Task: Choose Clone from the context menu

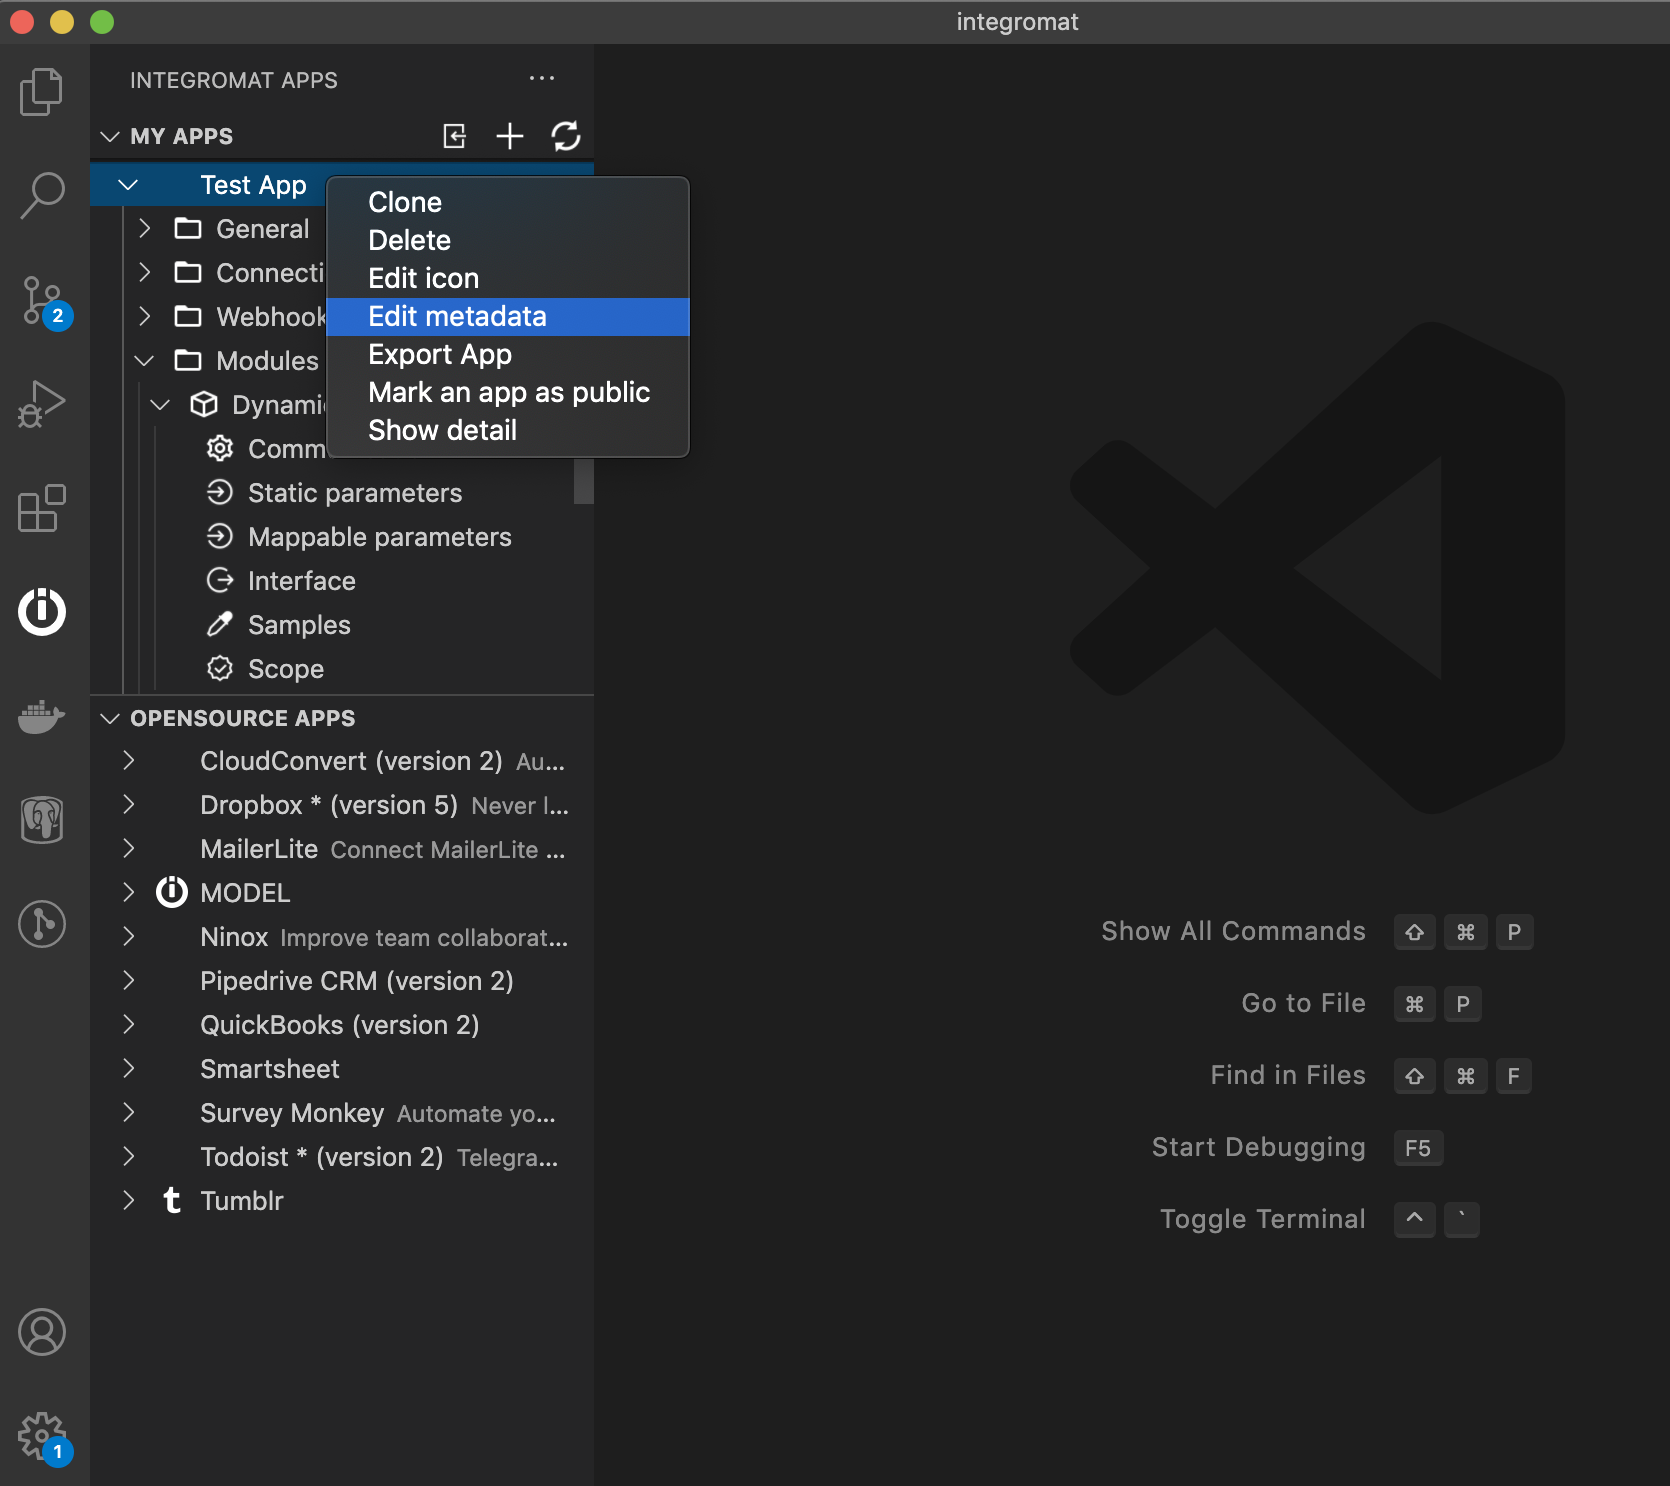Action: pos(508,202)
